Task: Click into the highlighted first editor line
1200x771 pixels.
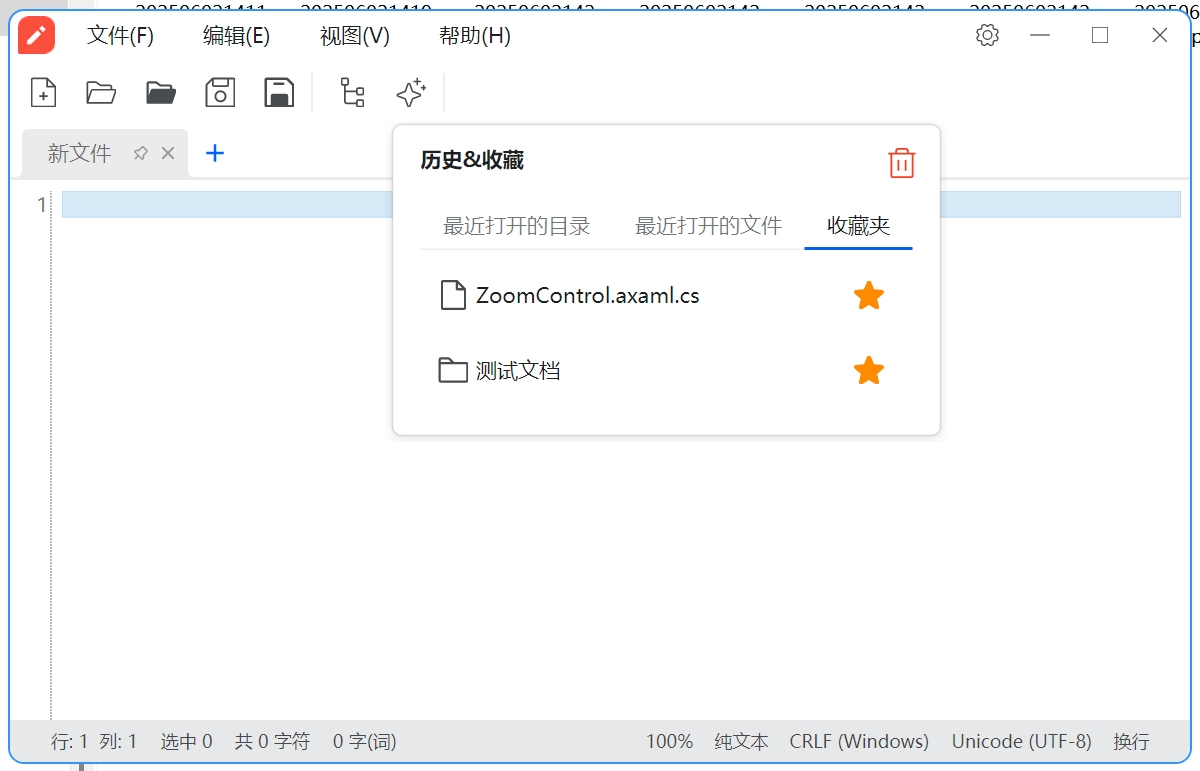Action: (x=621, y=205)
